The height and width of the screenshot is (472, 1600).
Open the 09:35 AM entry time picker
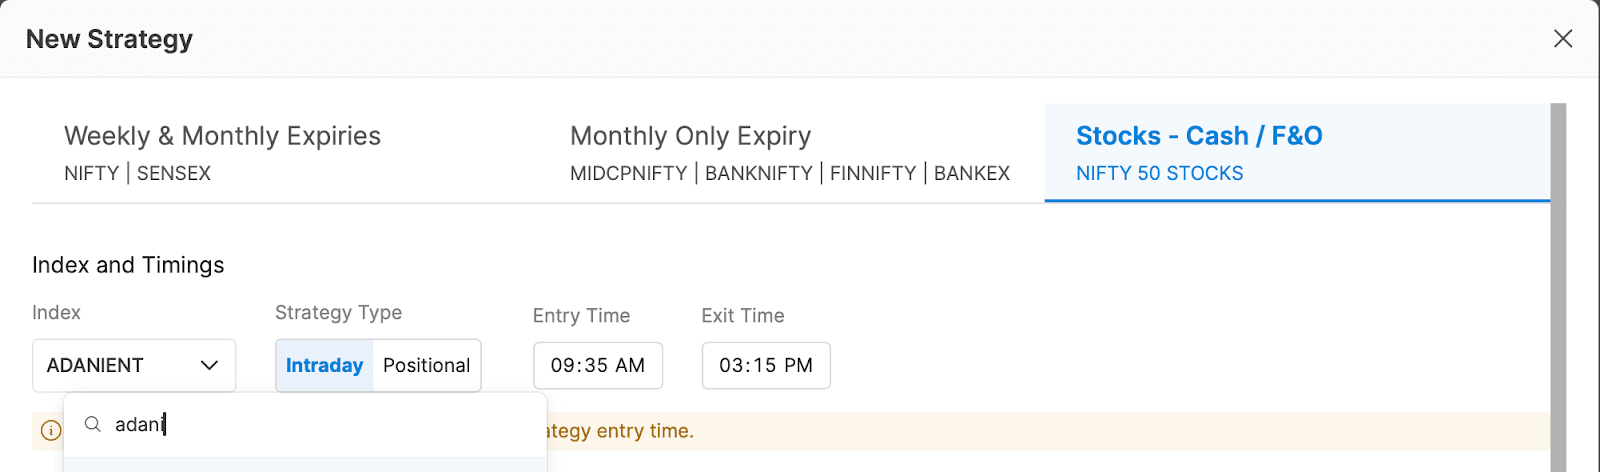coord(597,365)
